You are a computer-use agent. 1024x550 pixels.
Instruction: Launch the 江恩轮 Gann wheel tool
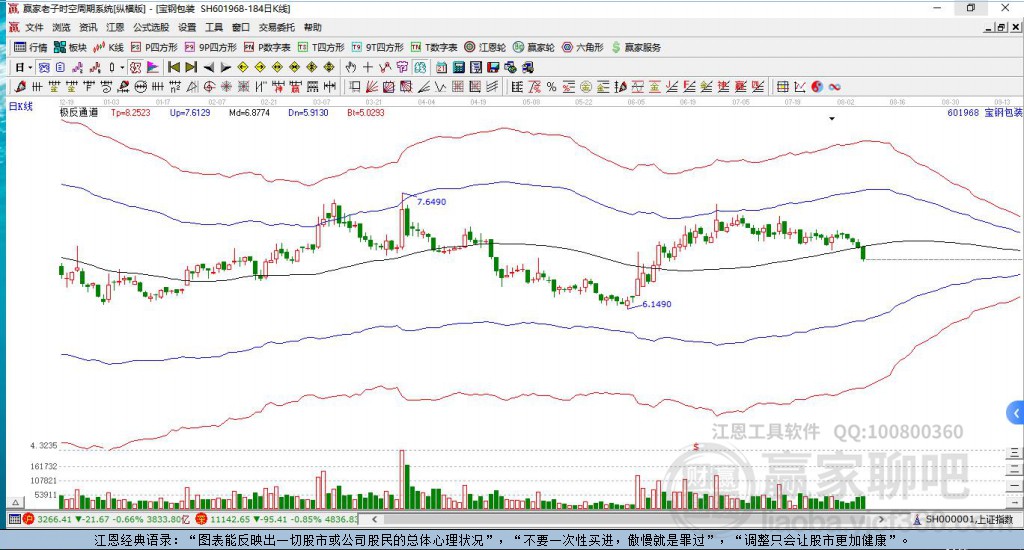490,47
